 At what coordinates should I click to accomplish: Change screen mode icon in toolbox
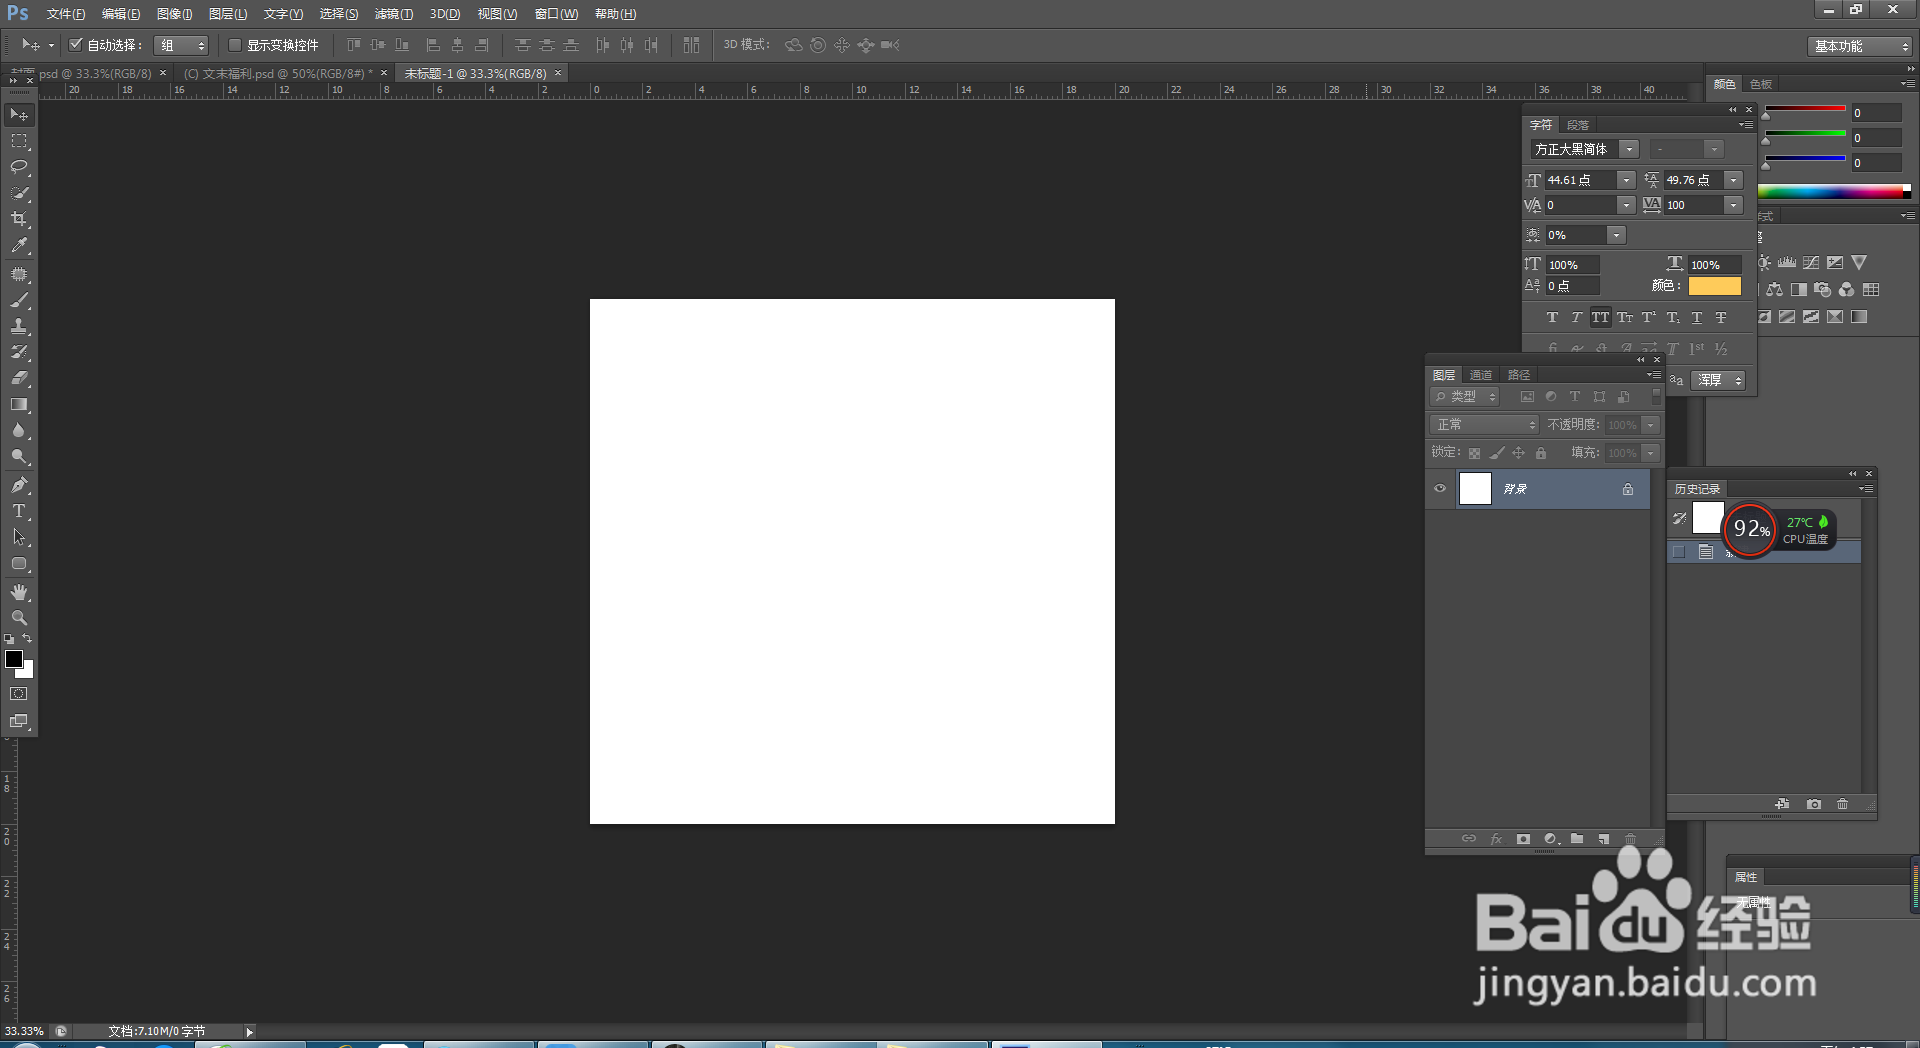(x=19, y=721)
